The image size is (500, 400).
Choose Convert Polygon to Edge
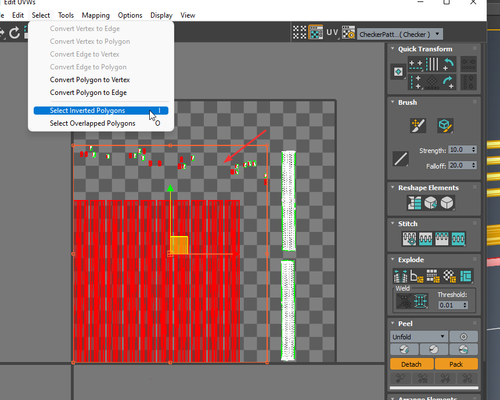(101, 92)
